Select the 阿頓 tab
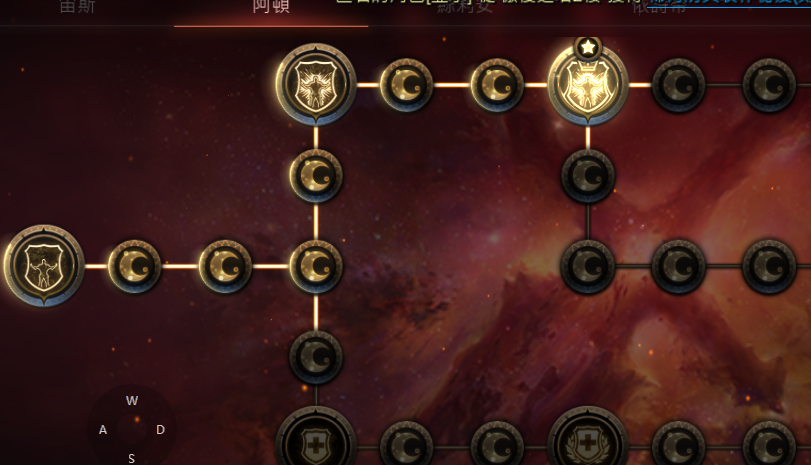Viewport: 811px width, 465px height. click(271, 6)
